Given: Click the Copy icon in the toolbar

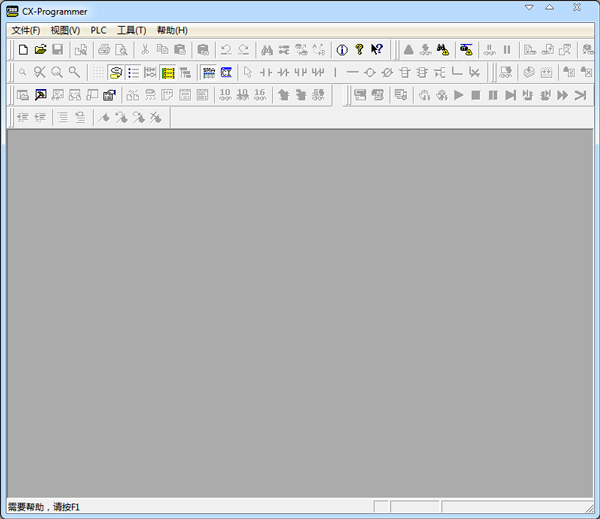Looking at the screenshot, I should (162, 50).
